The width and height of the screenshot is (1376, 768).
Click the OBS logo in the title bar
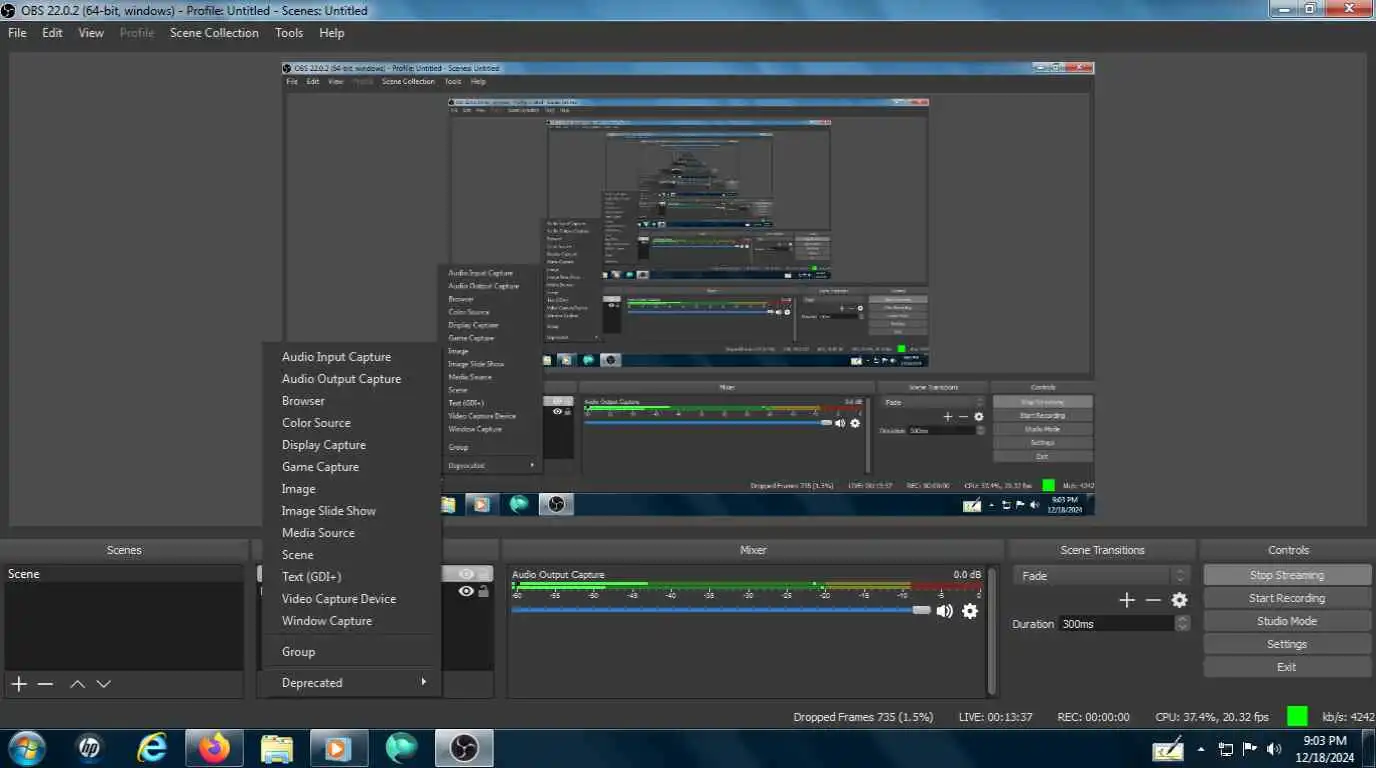point(8,10)
